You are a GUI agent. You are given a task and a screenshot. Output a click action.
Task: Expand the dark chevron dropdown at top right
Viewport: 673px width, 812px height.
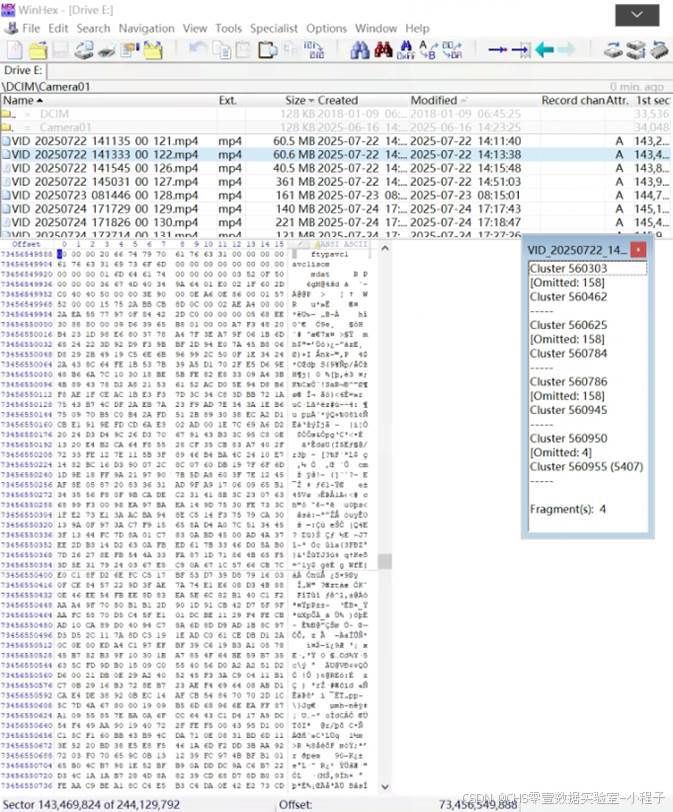click(637, 14)
